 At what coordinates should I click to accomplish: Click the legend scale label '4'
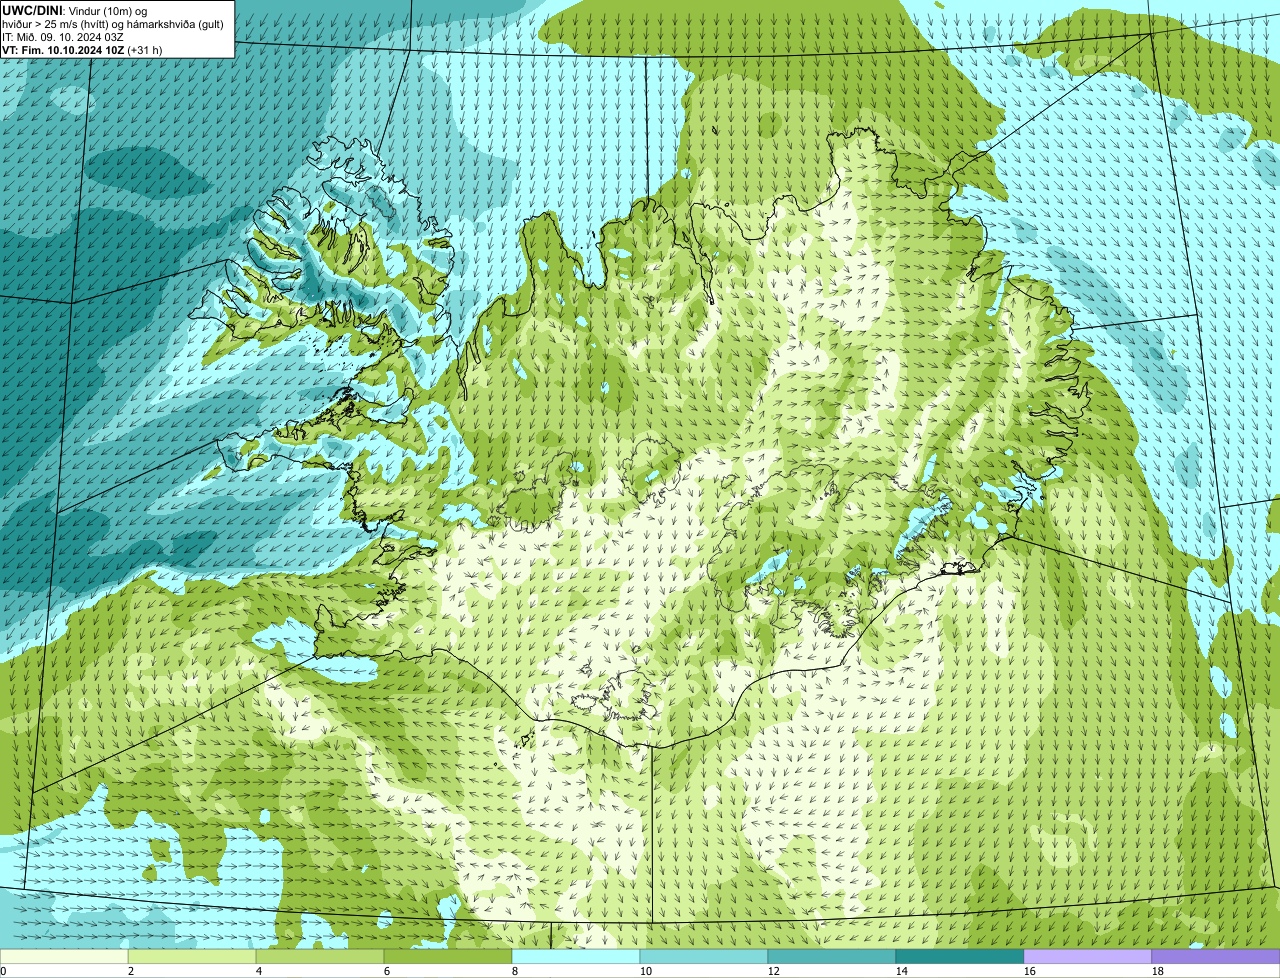point(259,971)
